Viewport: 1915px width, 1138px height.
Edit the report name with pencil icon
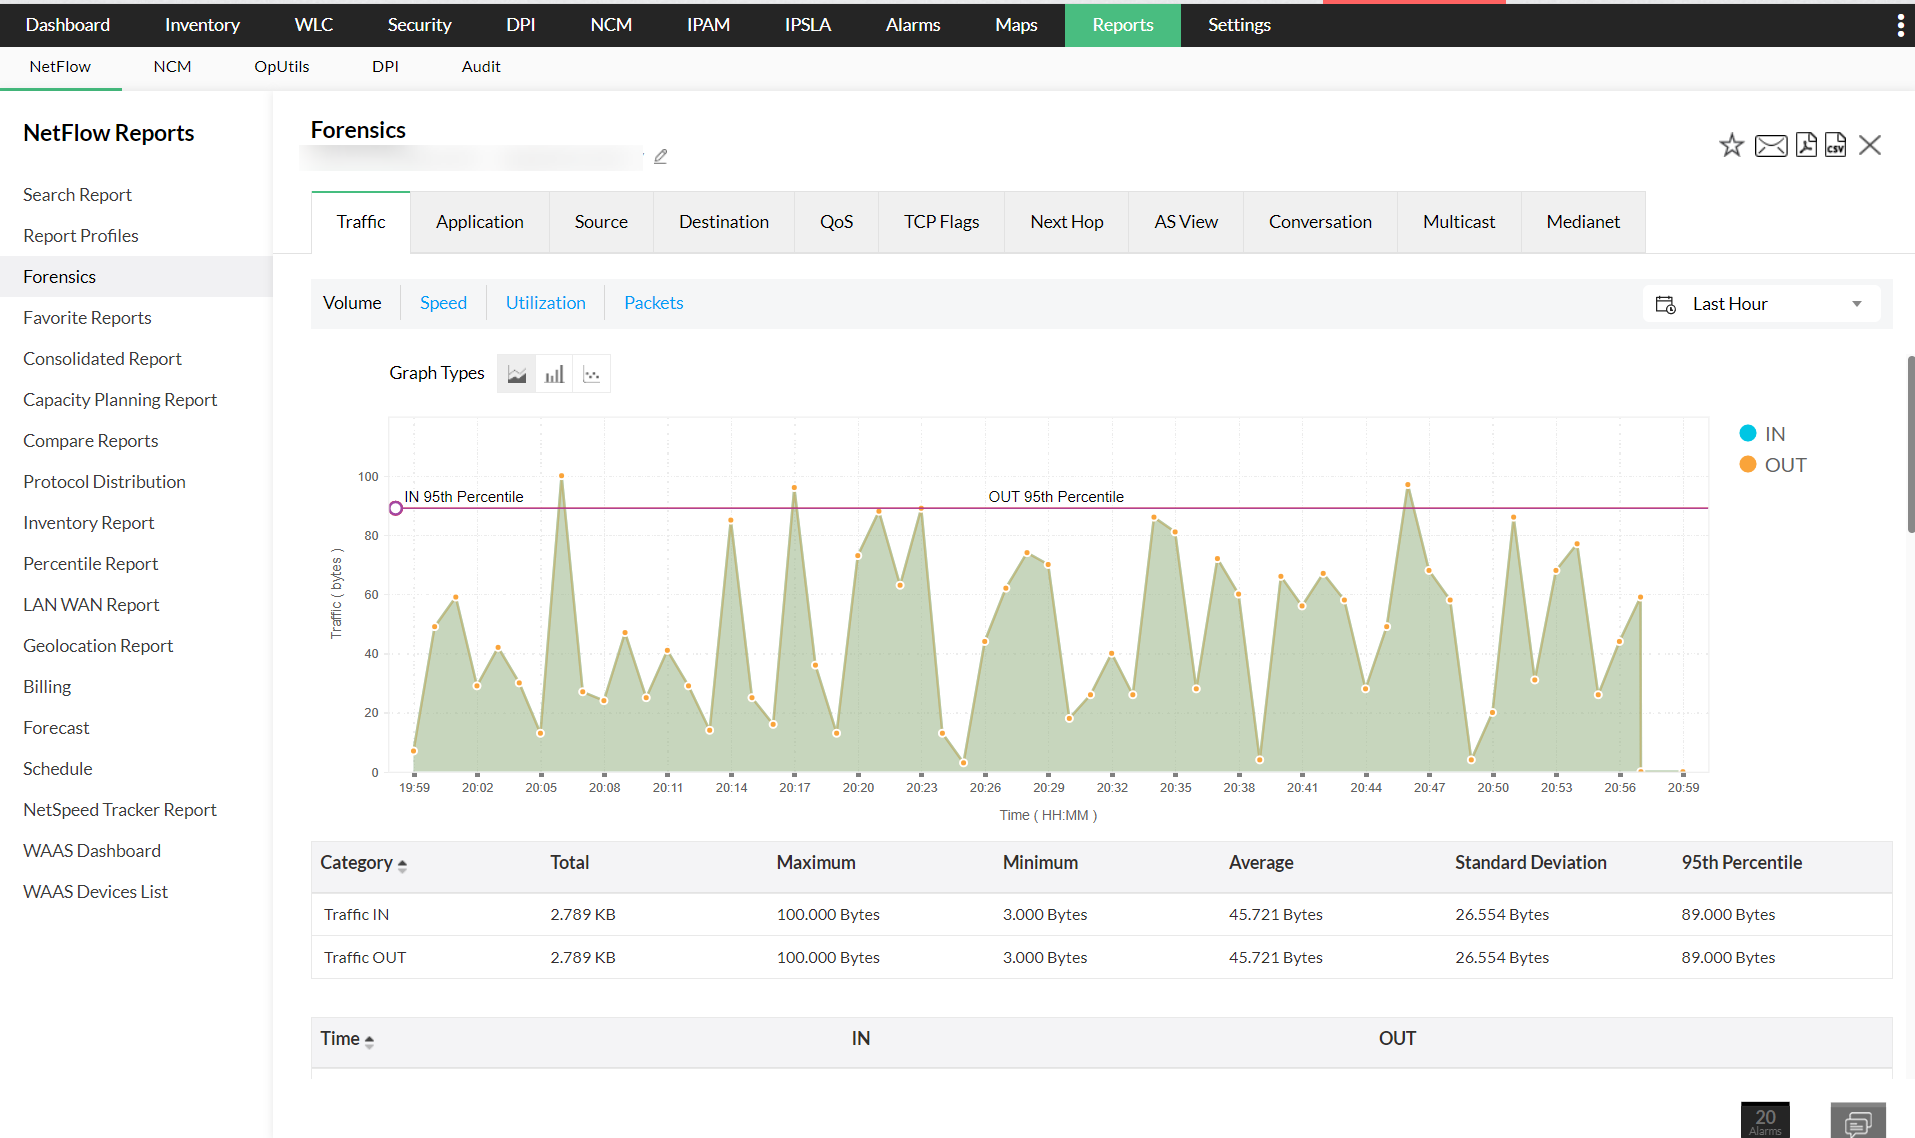click(660, 157)
